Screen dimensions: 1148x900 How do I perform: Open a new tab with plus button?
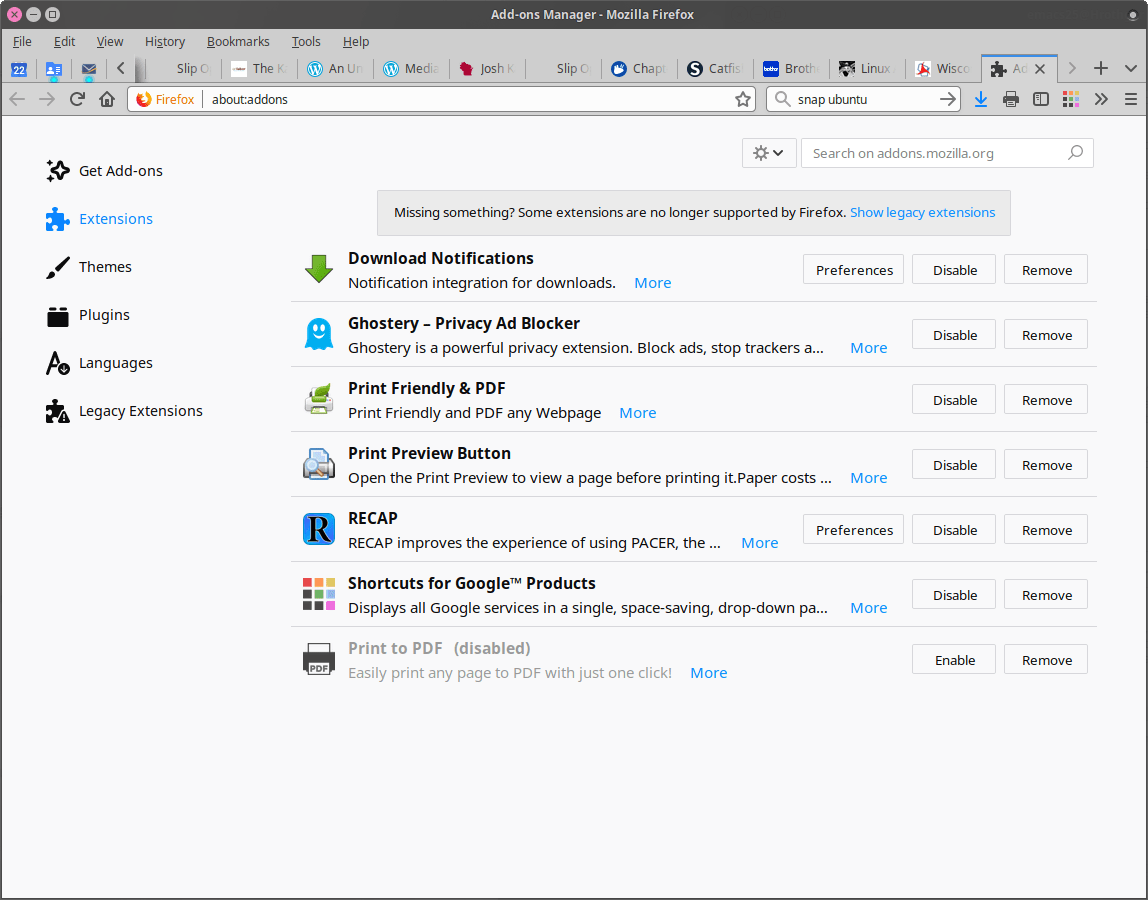[1100, 69]
